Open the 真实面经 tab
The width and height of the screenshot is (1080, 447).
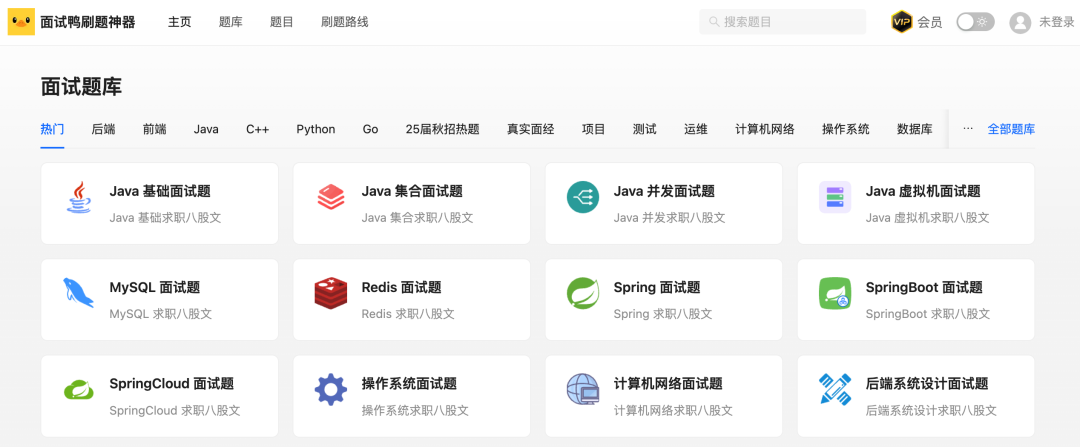[530, 129]
